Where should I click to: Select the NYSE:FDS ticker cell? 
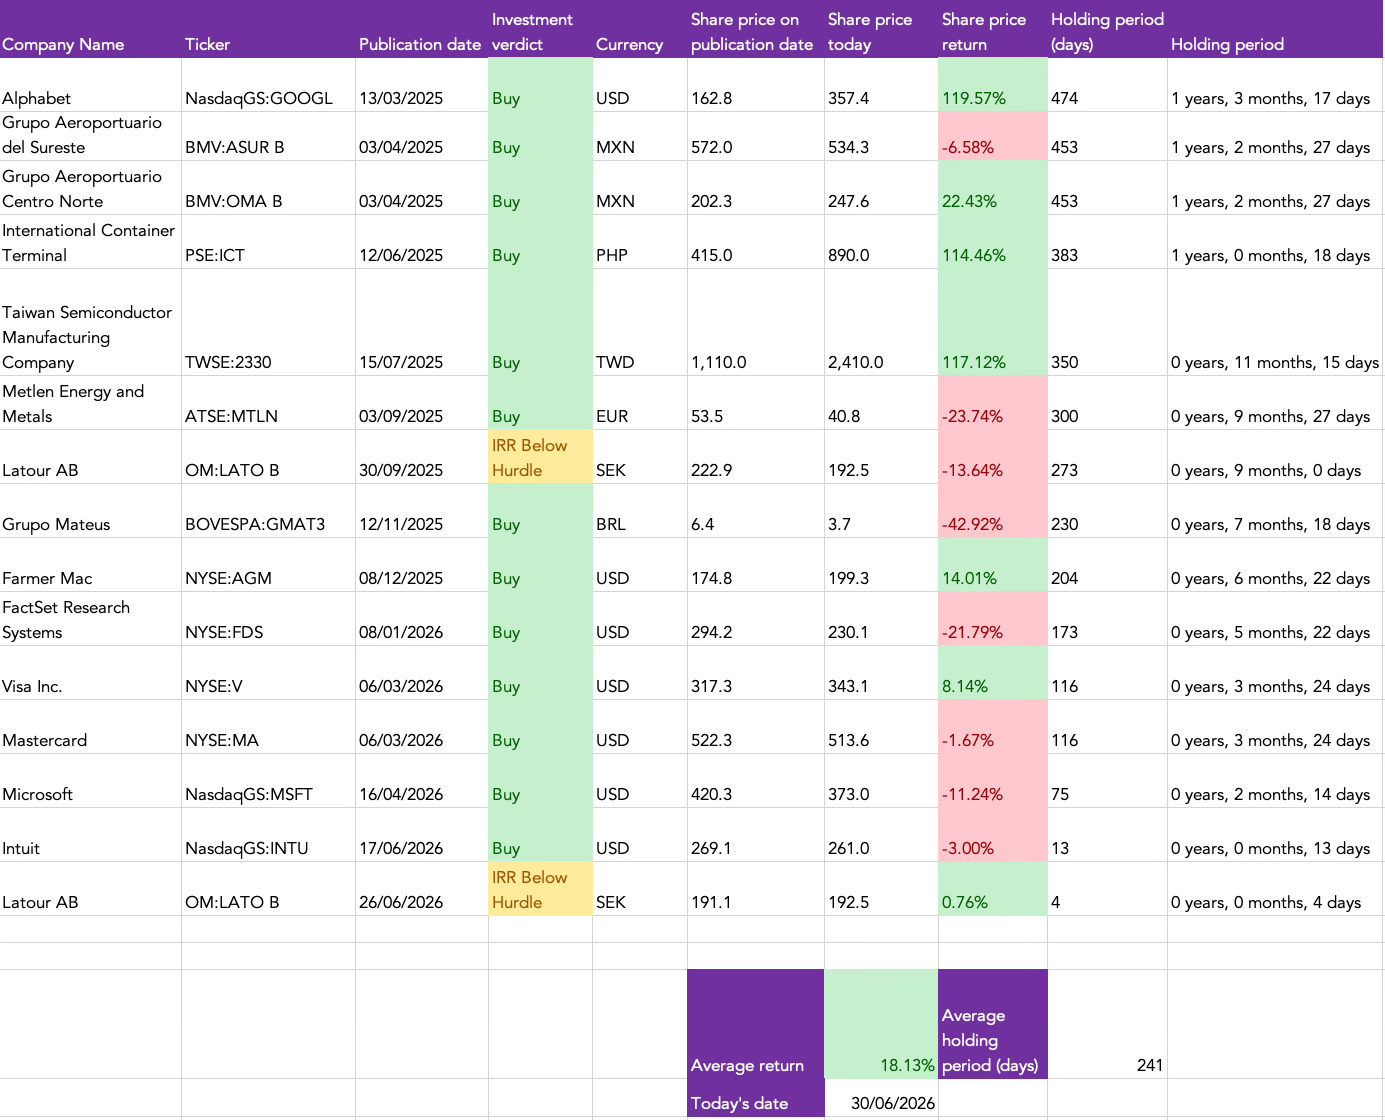[x=268, y=619]
